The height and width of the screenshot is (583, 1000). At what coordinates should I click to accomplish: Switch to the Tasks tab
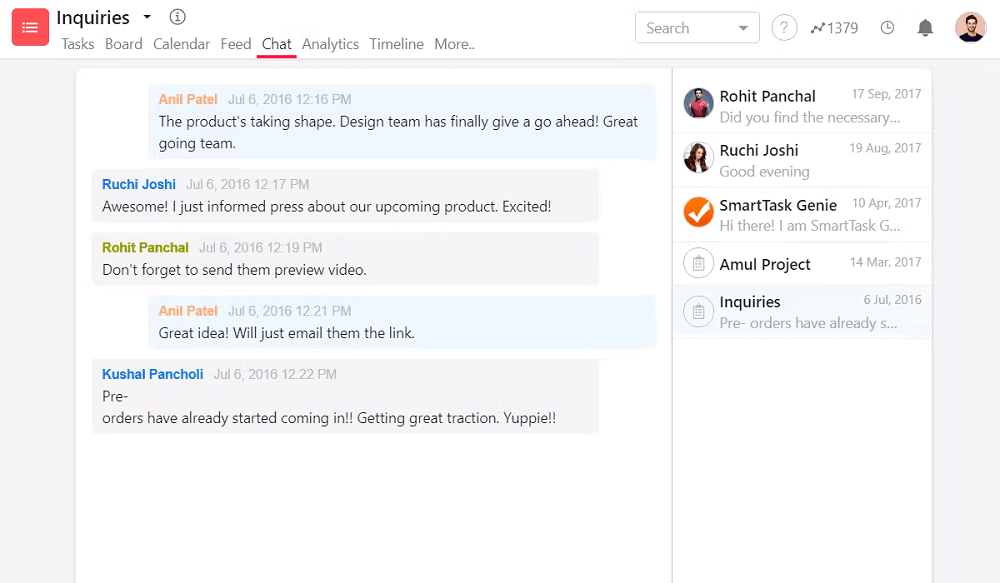tap(78, 44)
